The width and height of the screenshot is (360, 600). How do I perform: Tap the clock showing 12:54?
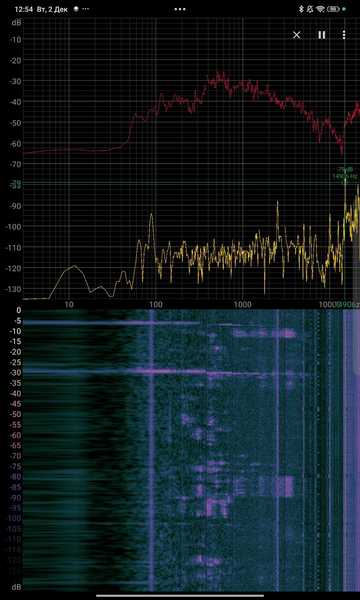(x=23, y=9)
